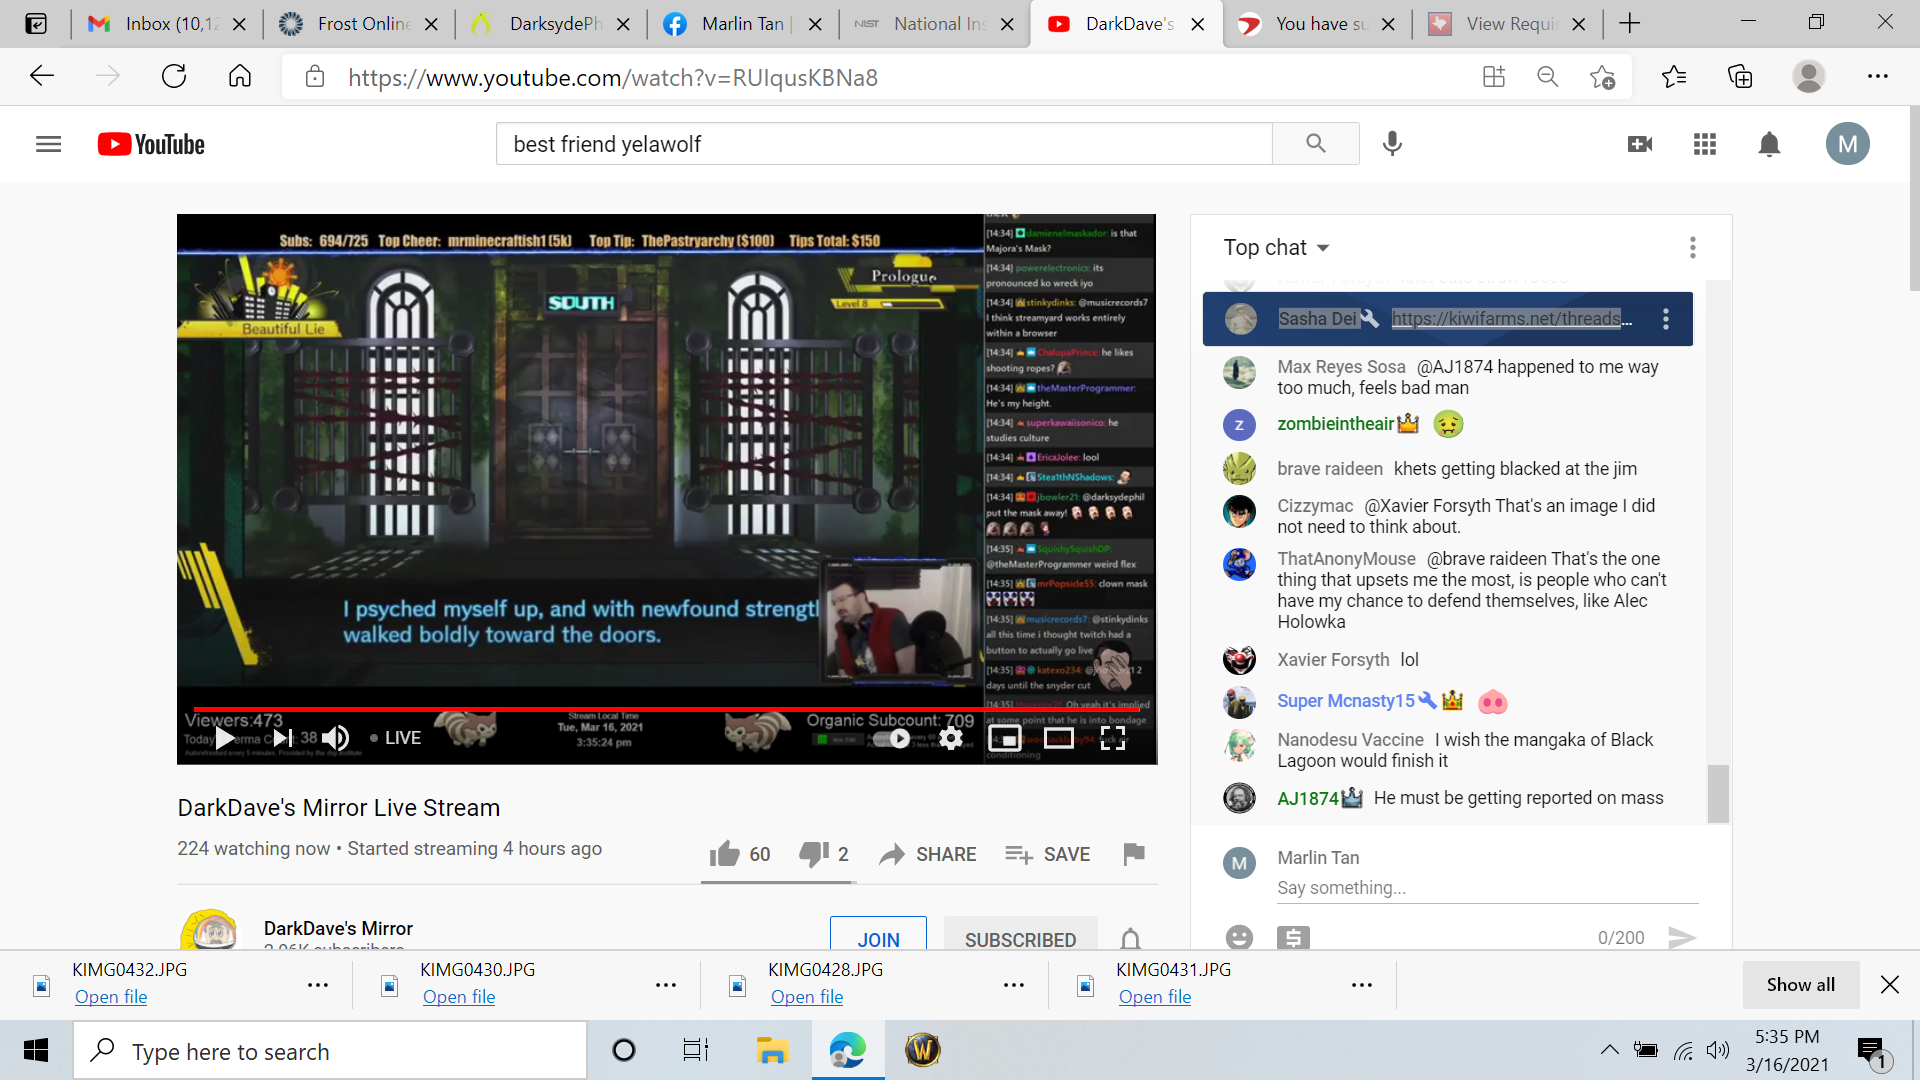Click the live chat scrollbar

(1718, 794)
